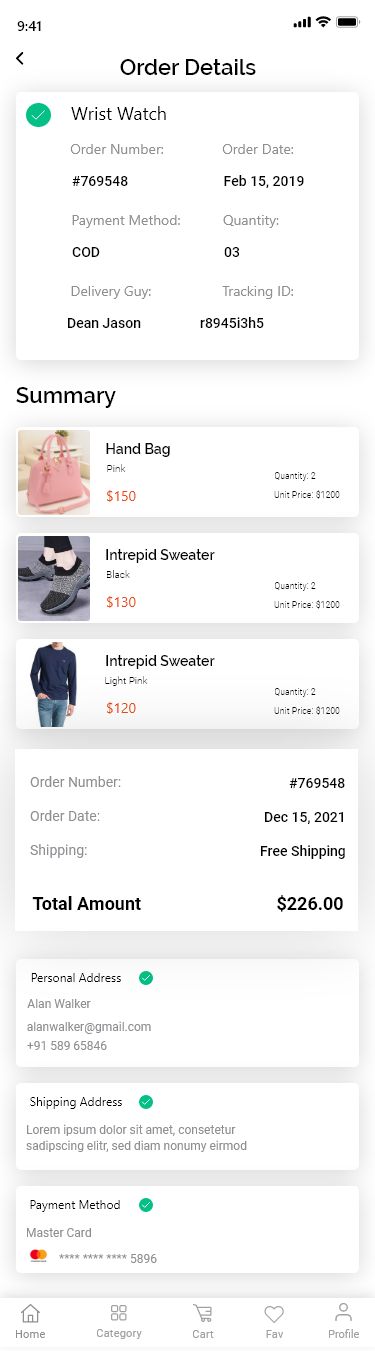Open the black shoes product thumbnail
The image size is (375, 1351).
[x=54, y=578]
